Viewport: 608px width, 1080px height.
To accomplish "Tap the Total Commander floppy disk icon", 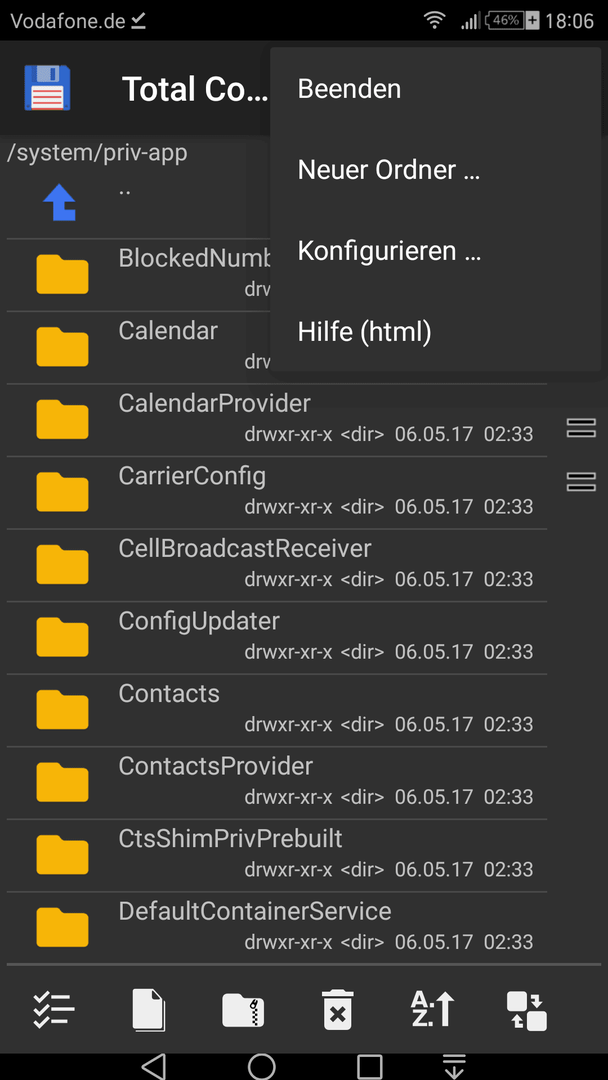I will [x=48, y=88].
